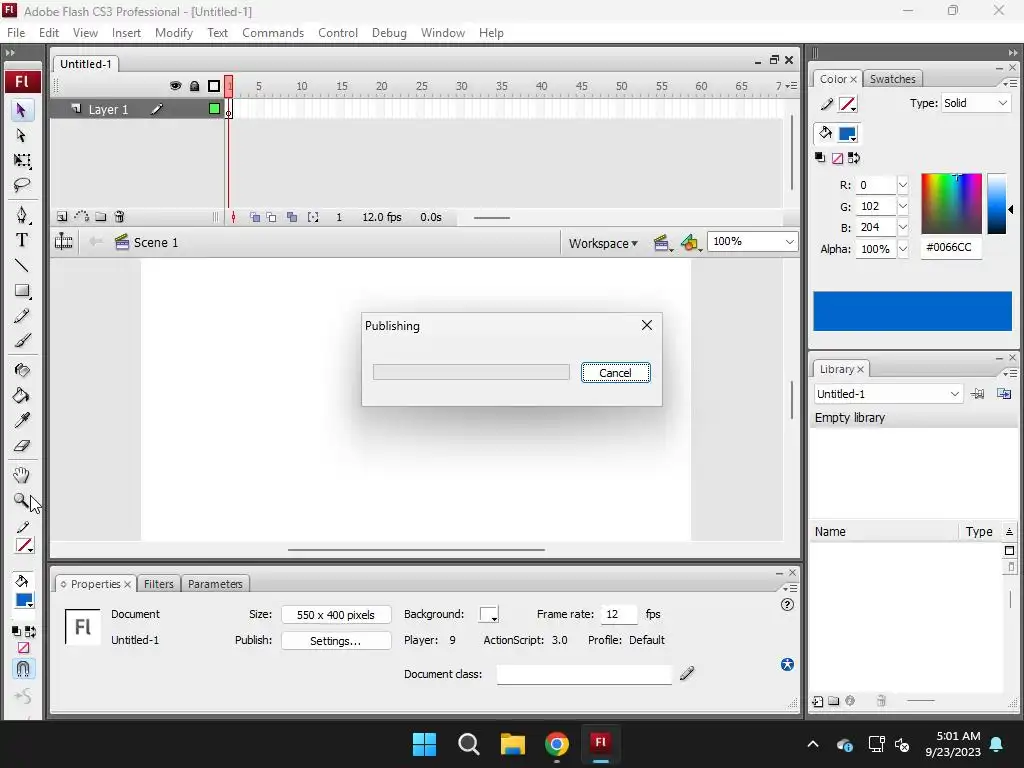
Task: Click Swap Colors icon in Color panel
Action: (x=854, y=158)
